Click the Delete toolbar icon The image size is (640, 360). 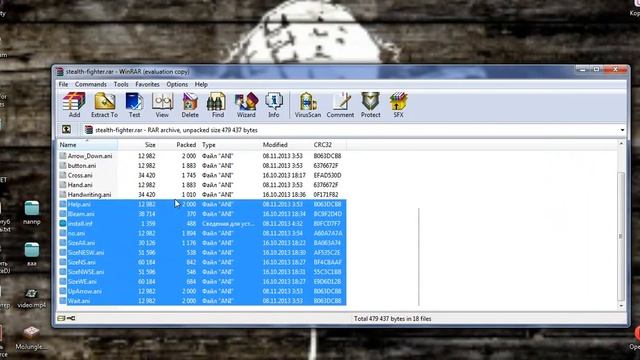tap(190, 104)
